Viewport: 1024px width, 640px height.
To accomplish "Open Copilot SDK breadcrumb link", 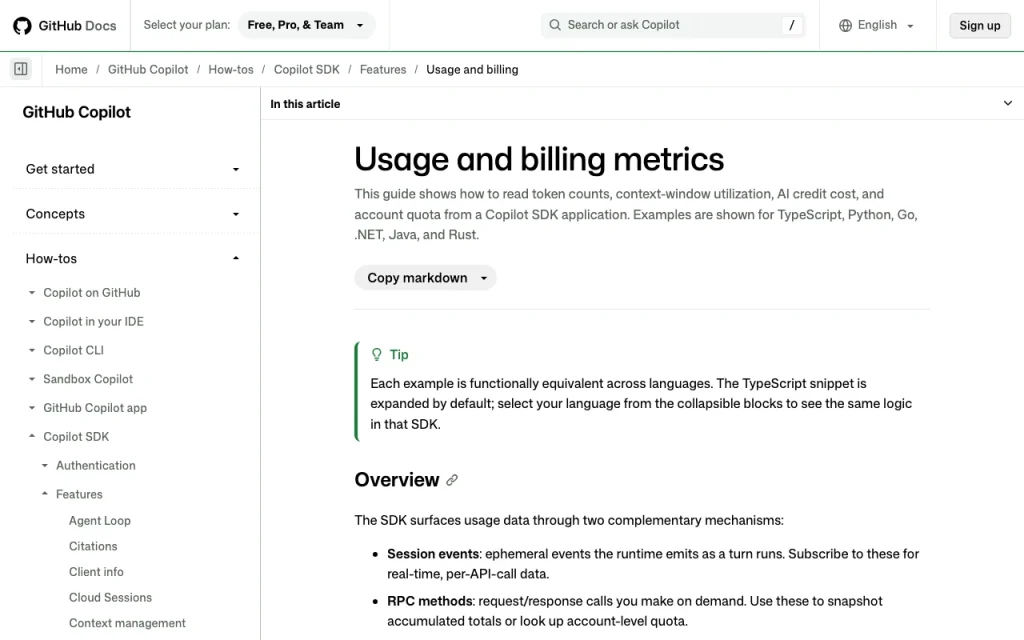I will tap(306, 69).
